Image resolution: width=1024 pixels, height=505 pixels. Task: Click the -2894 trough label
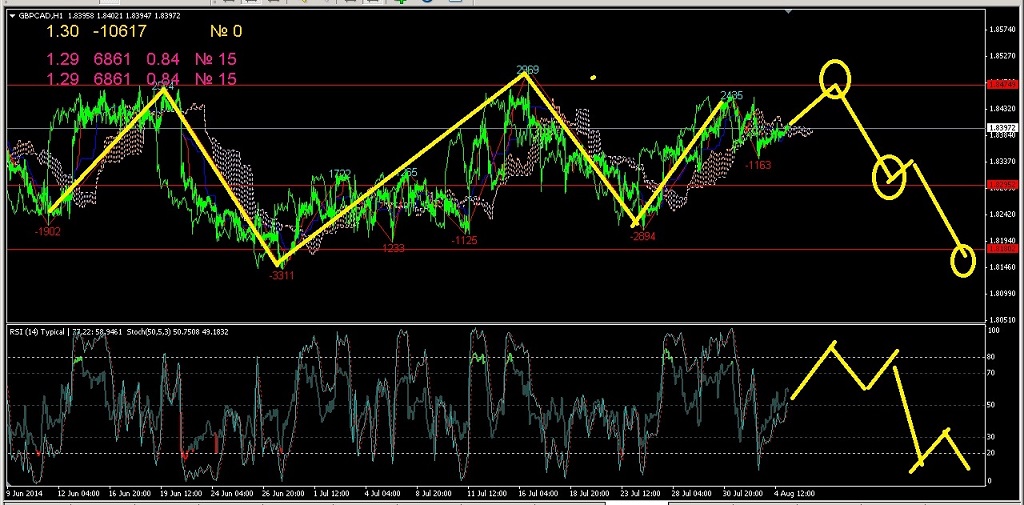point(643,237)
